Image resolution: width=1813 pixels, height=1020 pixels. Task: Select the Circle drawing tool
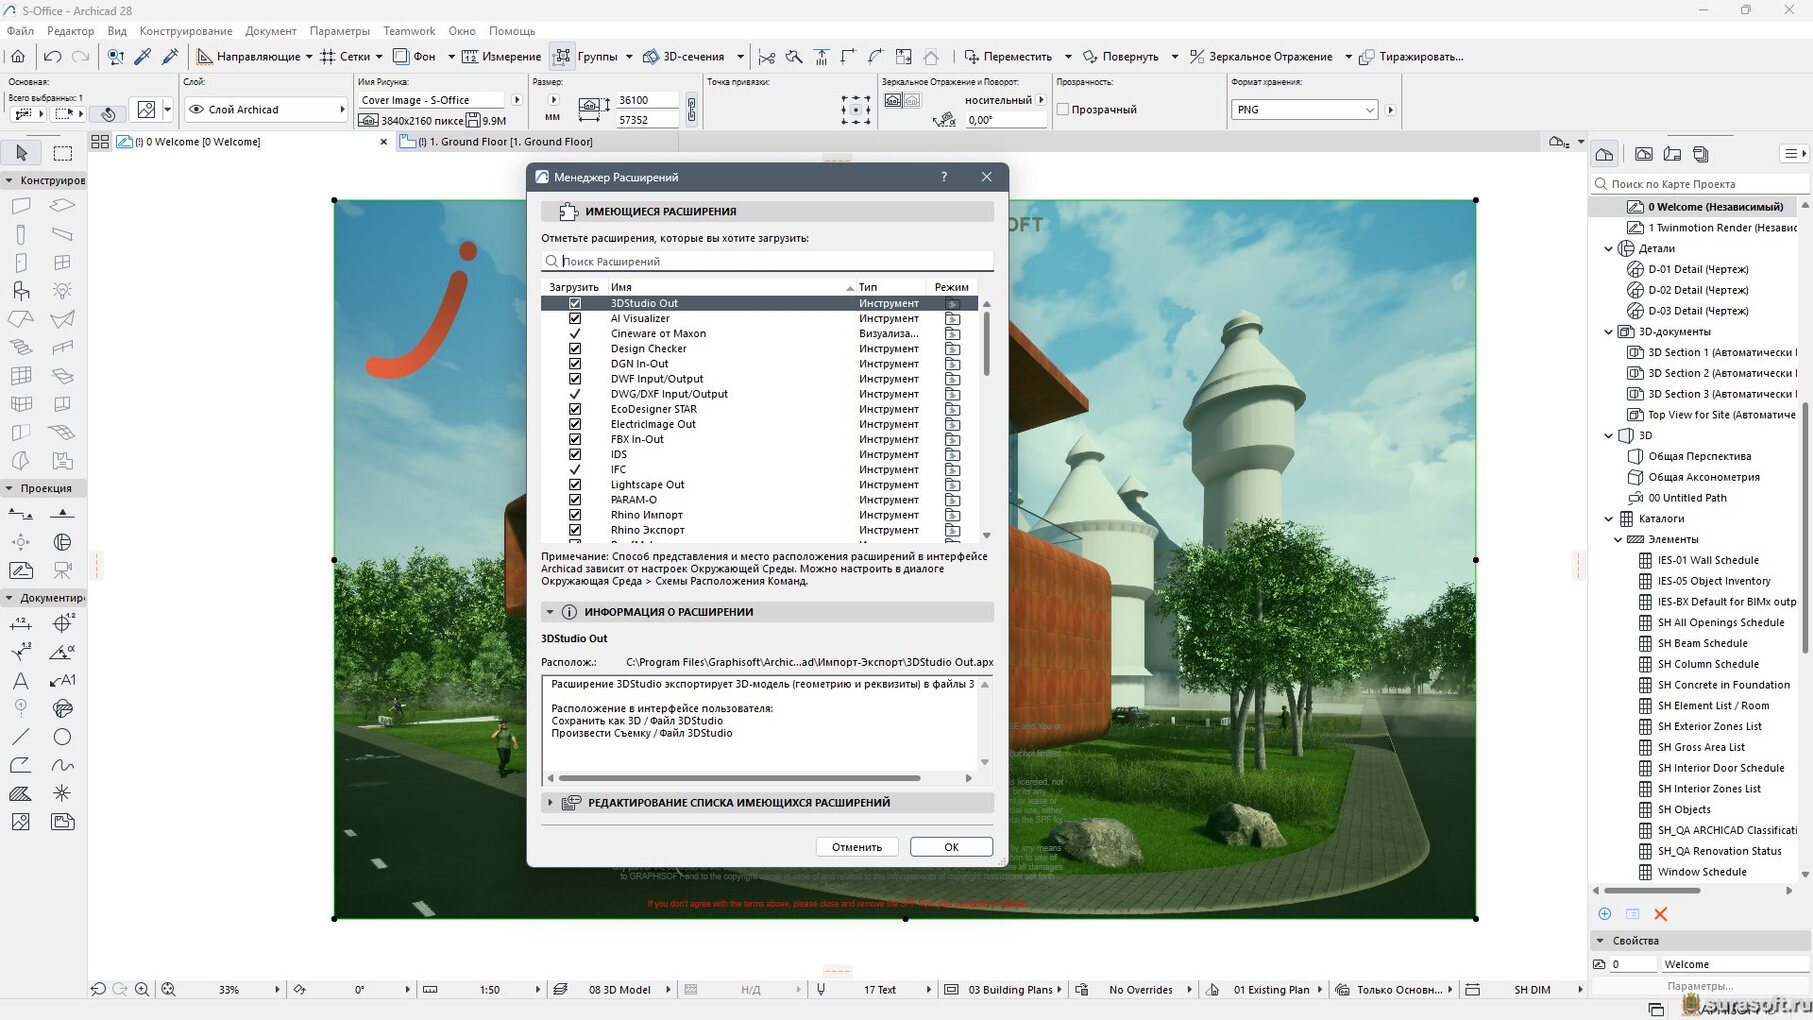pos(62,737)
